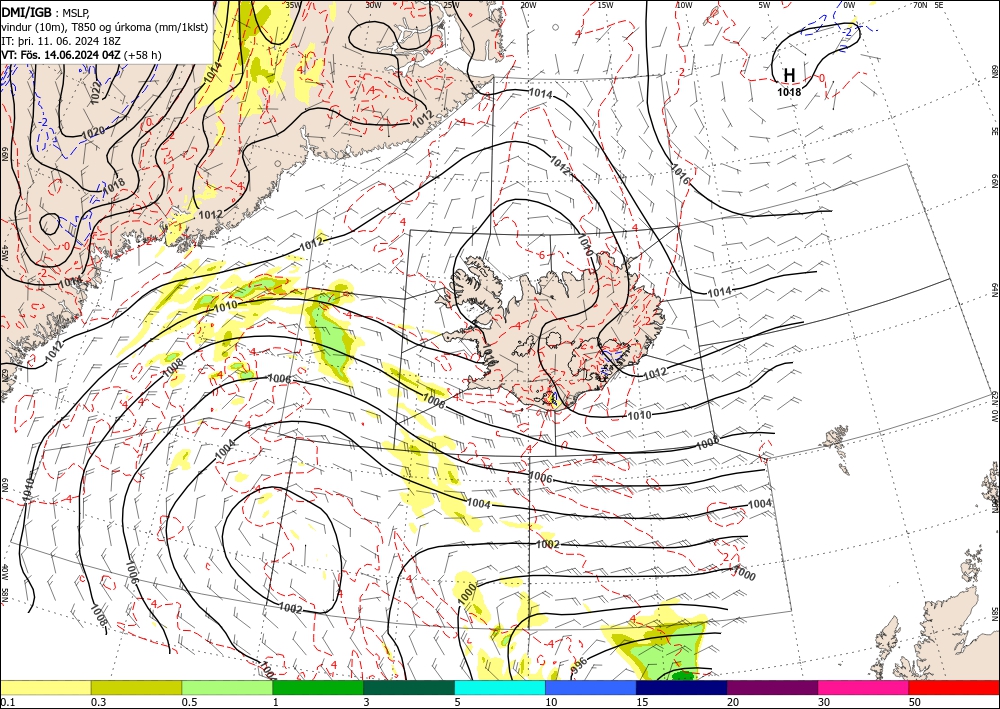
Task: Click the '70N' latitude label at top
Action: [920, 5]
